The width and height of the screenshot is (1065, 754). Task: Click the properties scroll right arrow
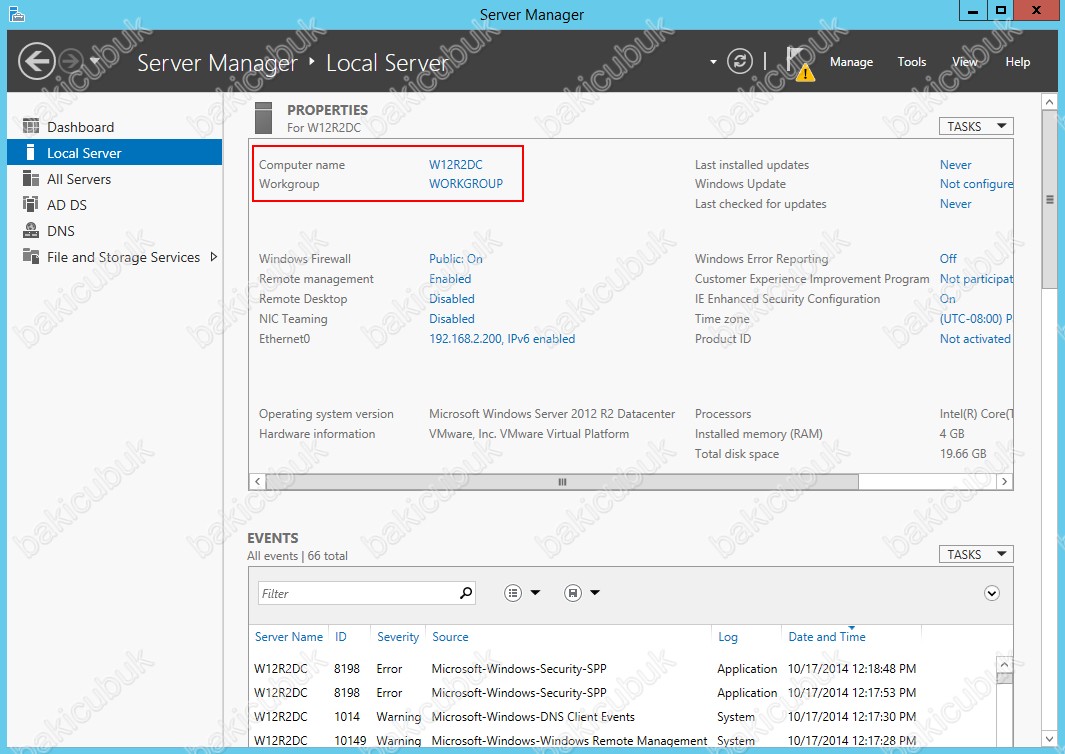click(x=1005, y=482)
